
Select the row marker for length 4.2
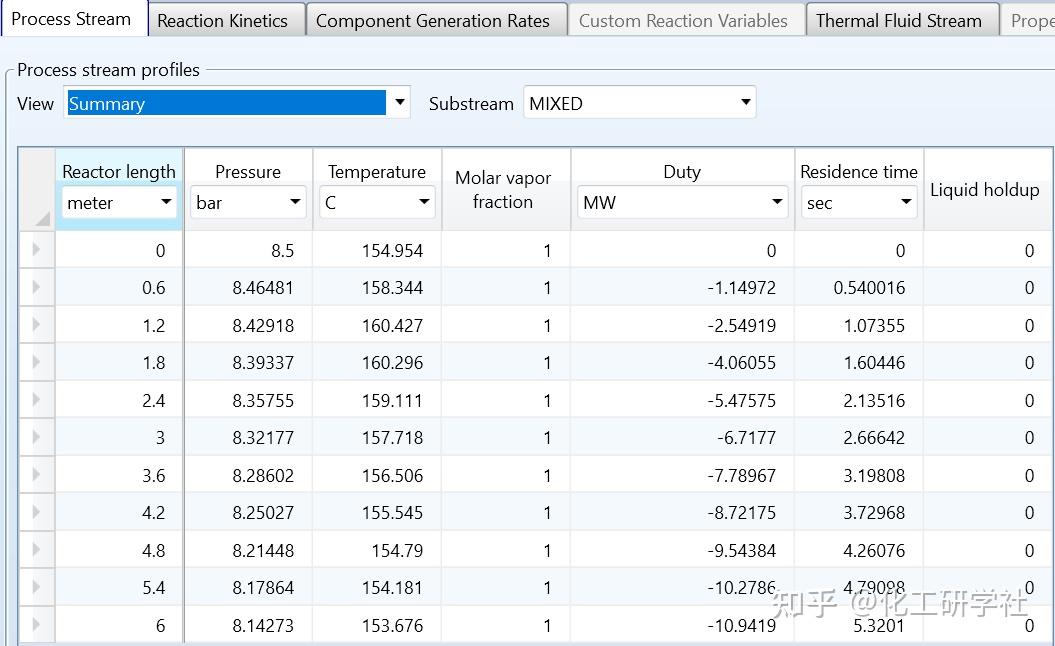pos(37,513)
